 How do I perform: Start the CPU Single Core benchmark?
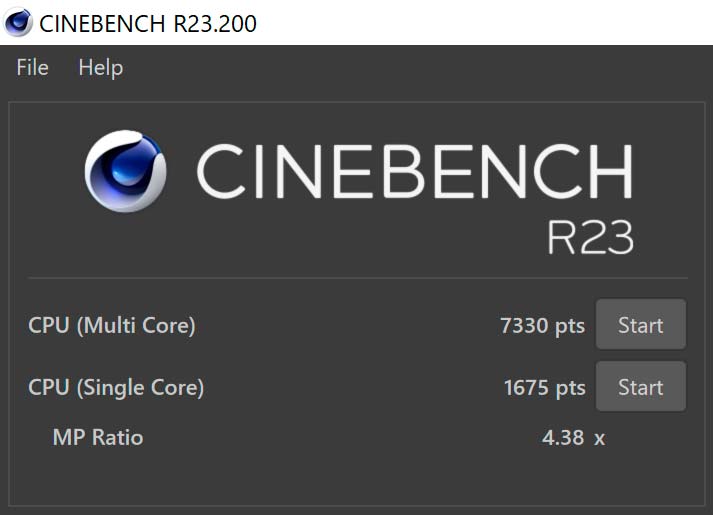(x=640, y=387)
